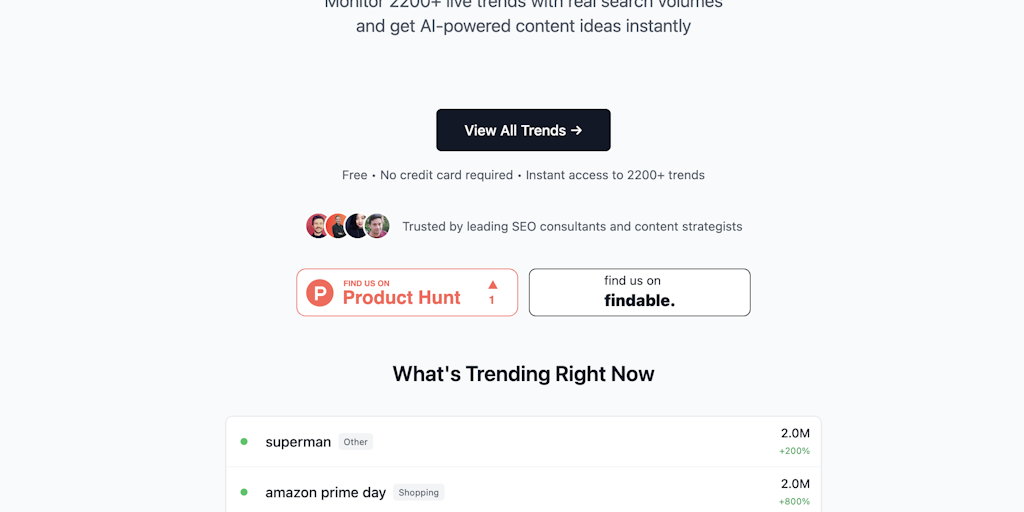Click the 'What's Trending Right Now' heading
Viewport: 1024px width, 512px height.
[523, 374]
